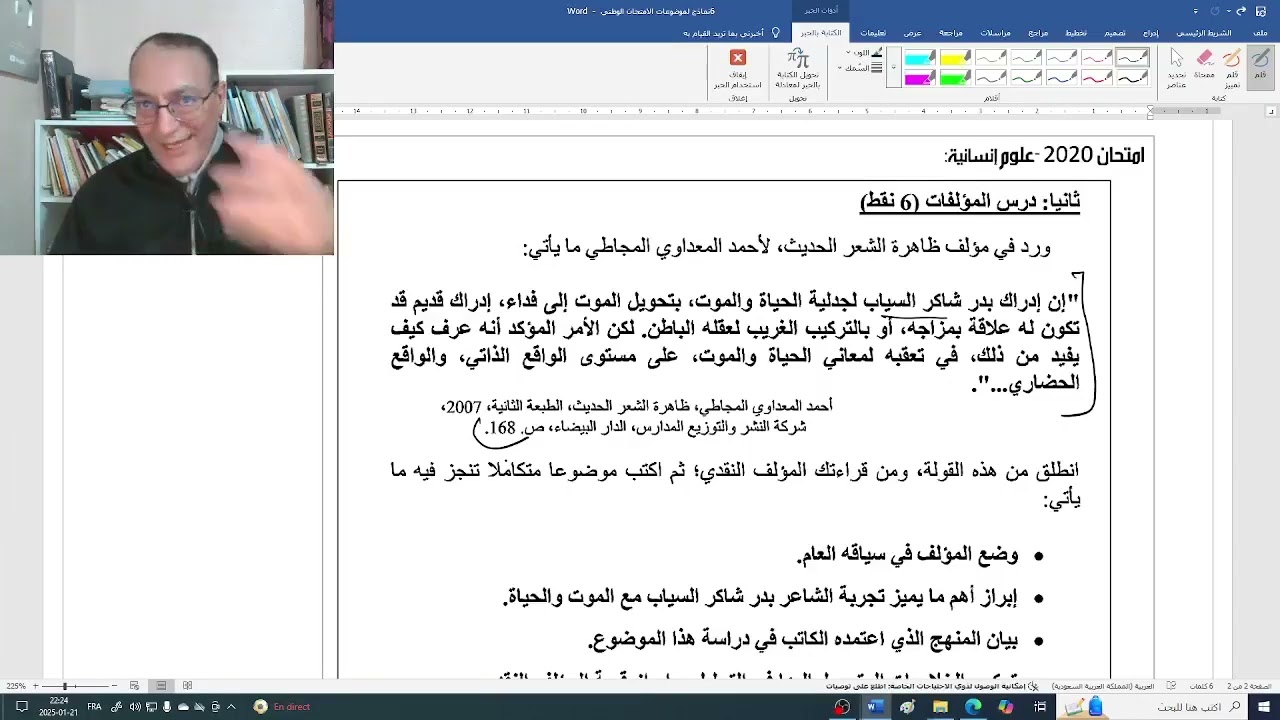Open the References (مراجع) tab
Screen dimensions: 1280x720
point(1039,33)
